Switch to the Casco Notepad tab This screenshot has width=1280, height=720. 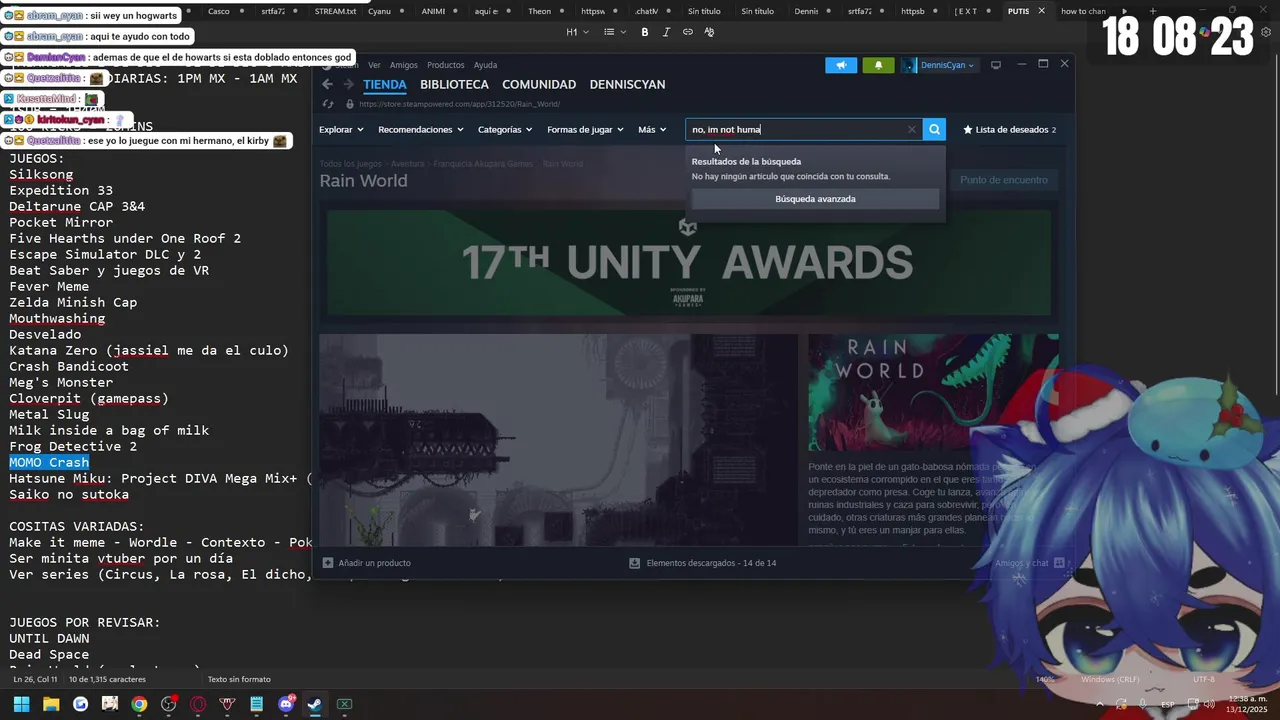click(x=218, y=11)
